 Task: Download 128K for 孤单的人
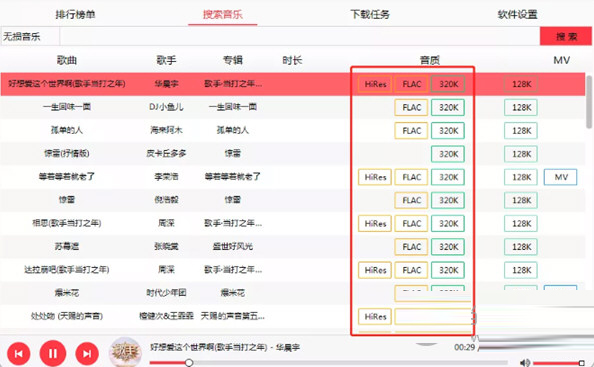tap(521, 131)
